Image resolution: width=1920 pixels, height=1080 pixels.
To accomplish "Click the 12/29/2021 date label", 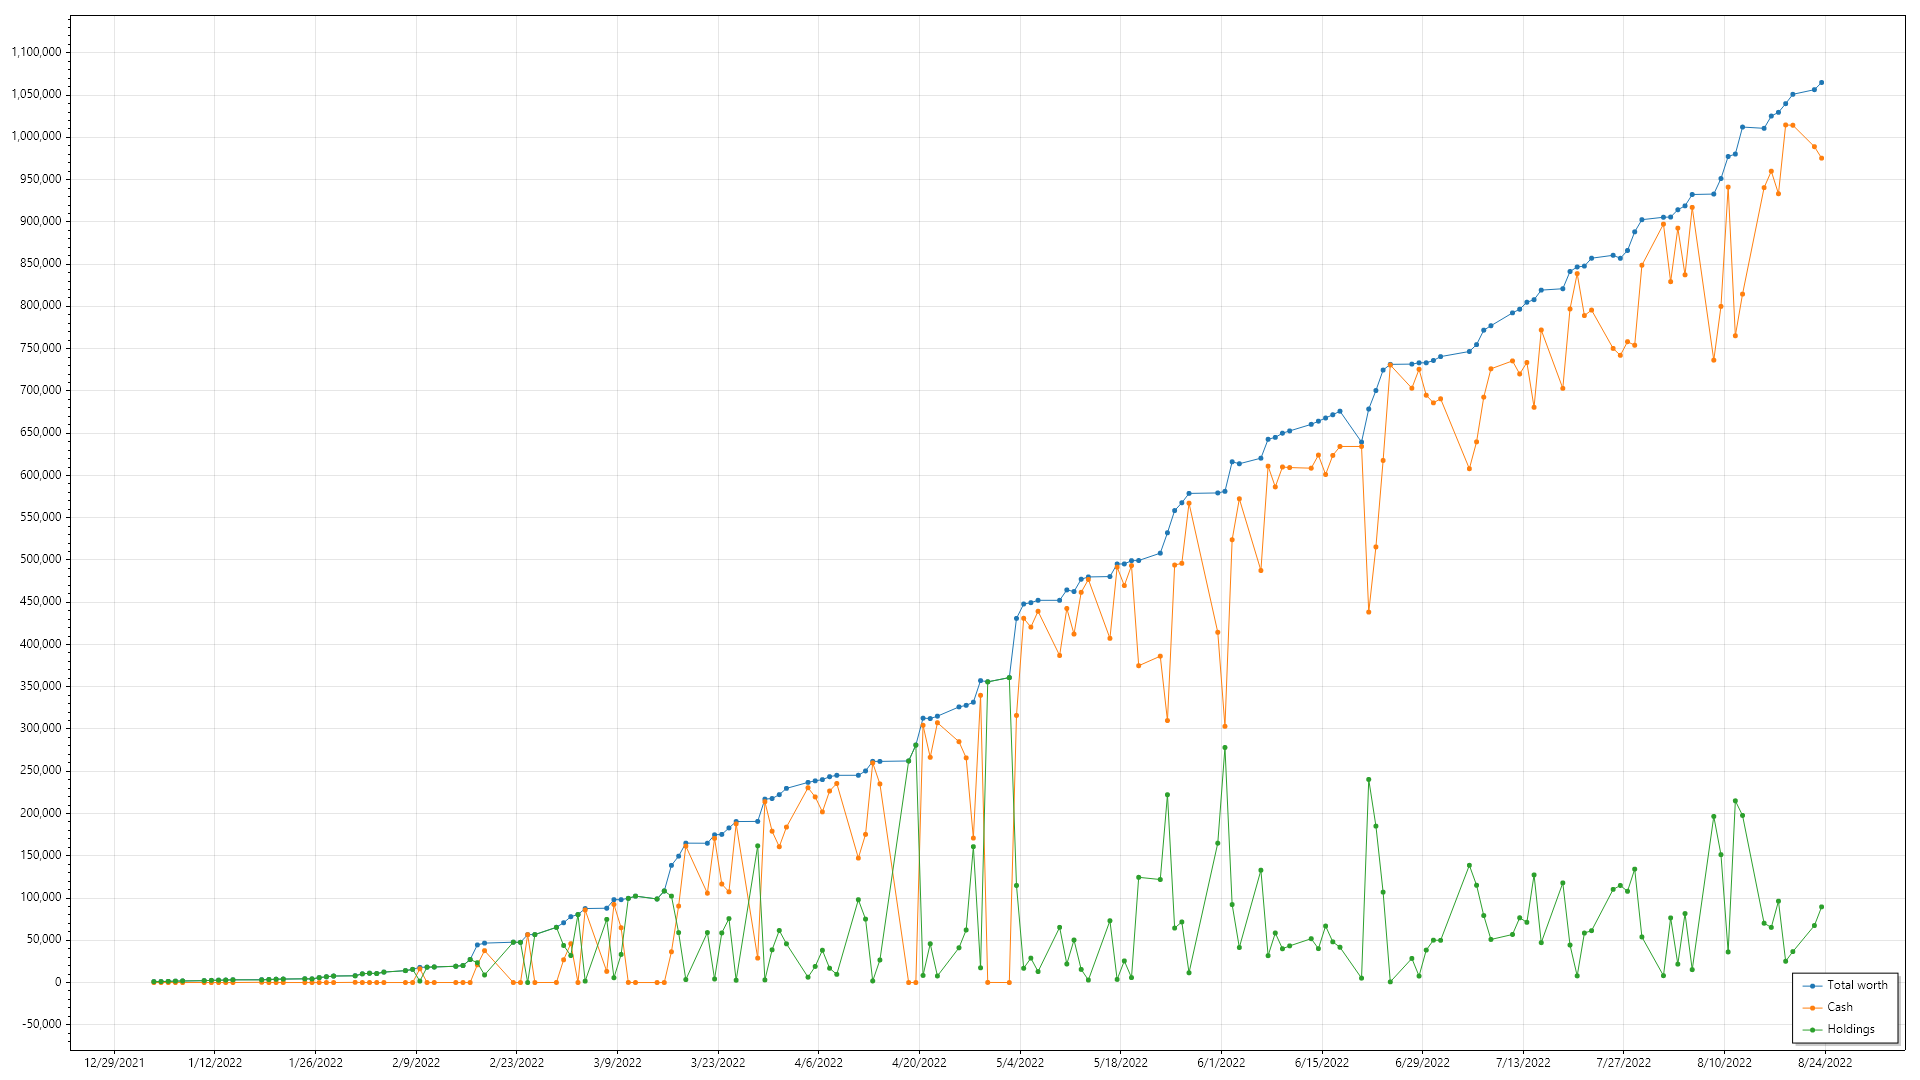I will (x=114, y=1063).
